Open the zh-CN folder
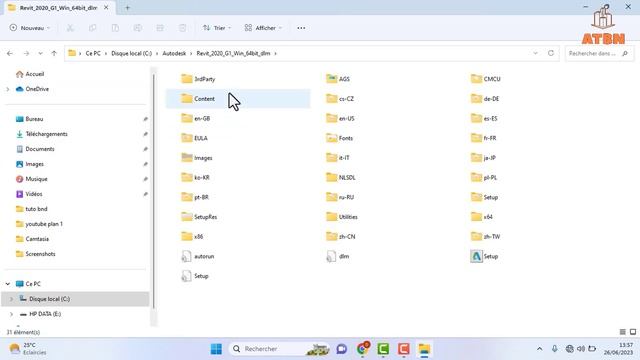Screen dimensions: 640x360 341,236
